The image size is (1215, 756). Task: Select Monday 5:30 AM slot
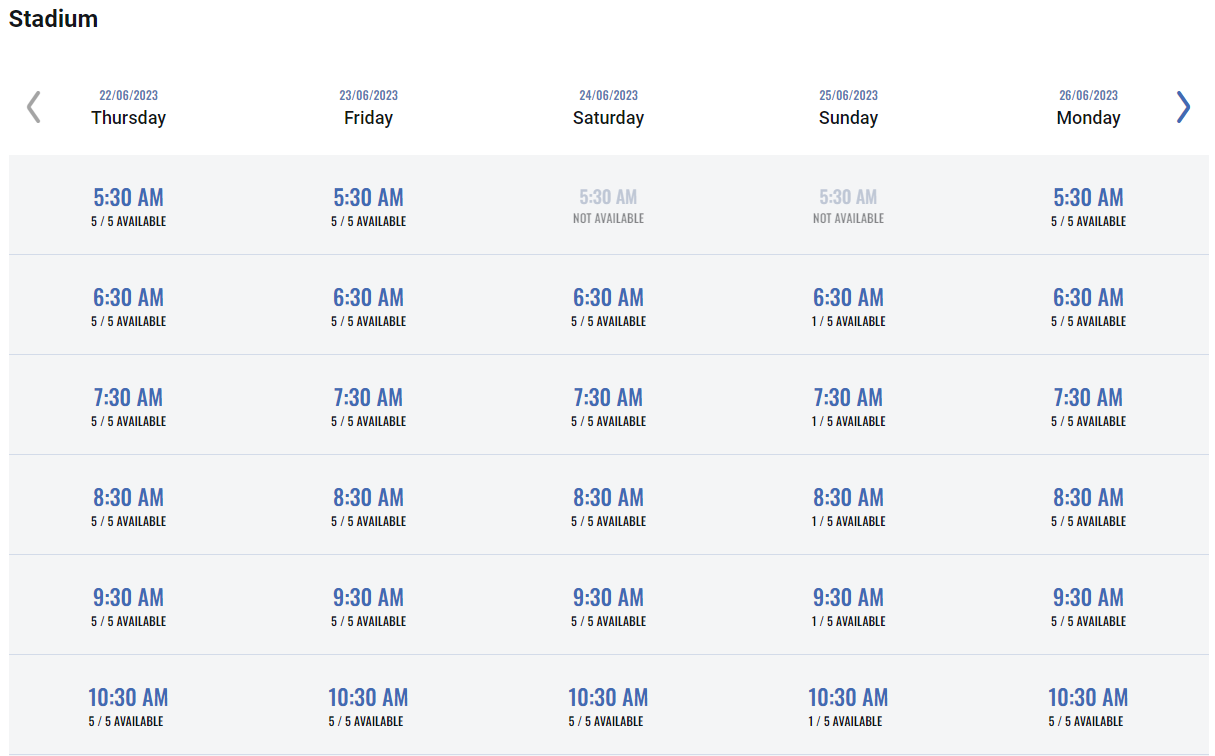click(1088, 204)
